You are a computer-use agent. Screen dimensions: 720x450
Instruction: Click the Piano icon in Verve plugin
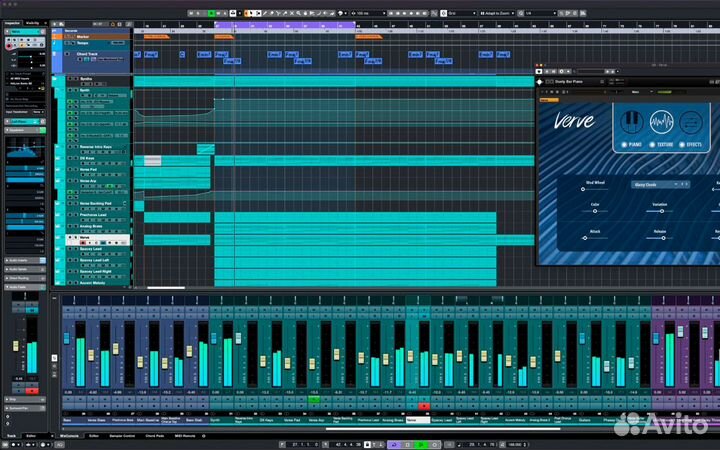tap(631, 122)
